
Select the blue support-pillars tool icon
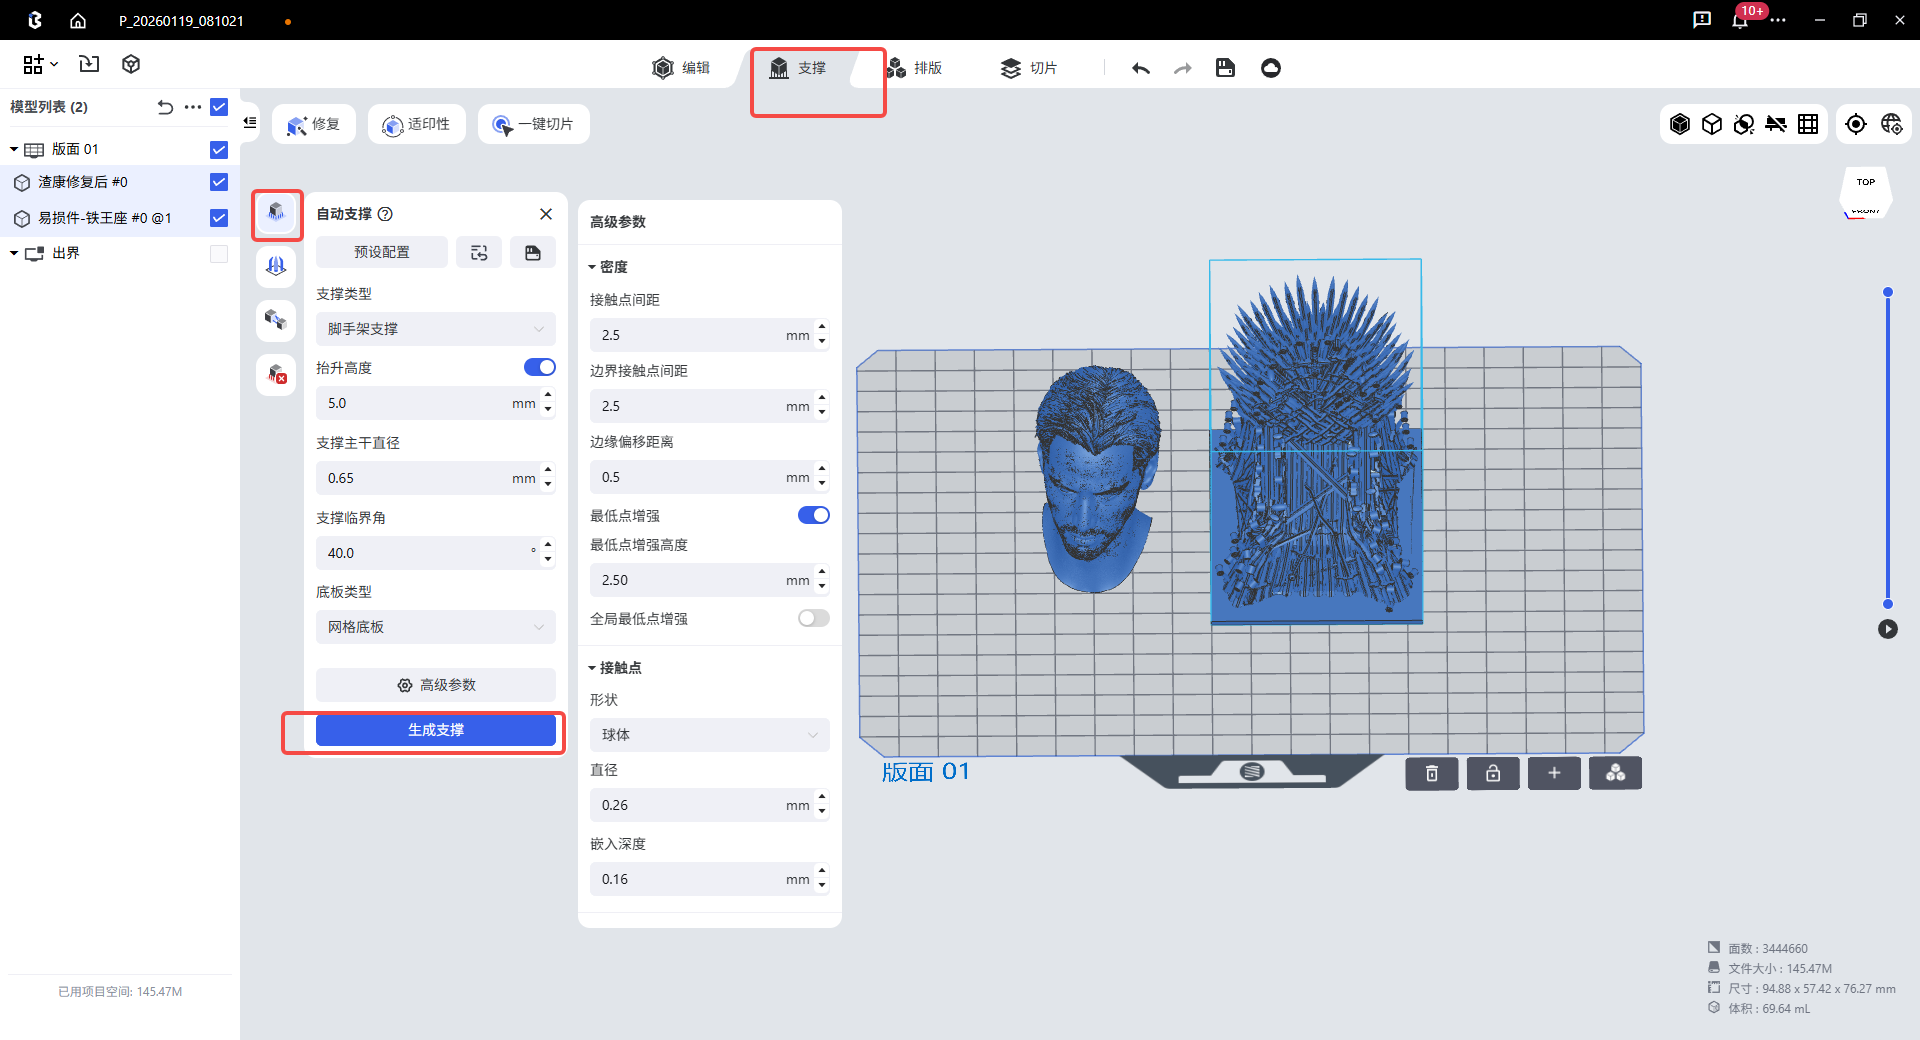click(x=276, y=266)
